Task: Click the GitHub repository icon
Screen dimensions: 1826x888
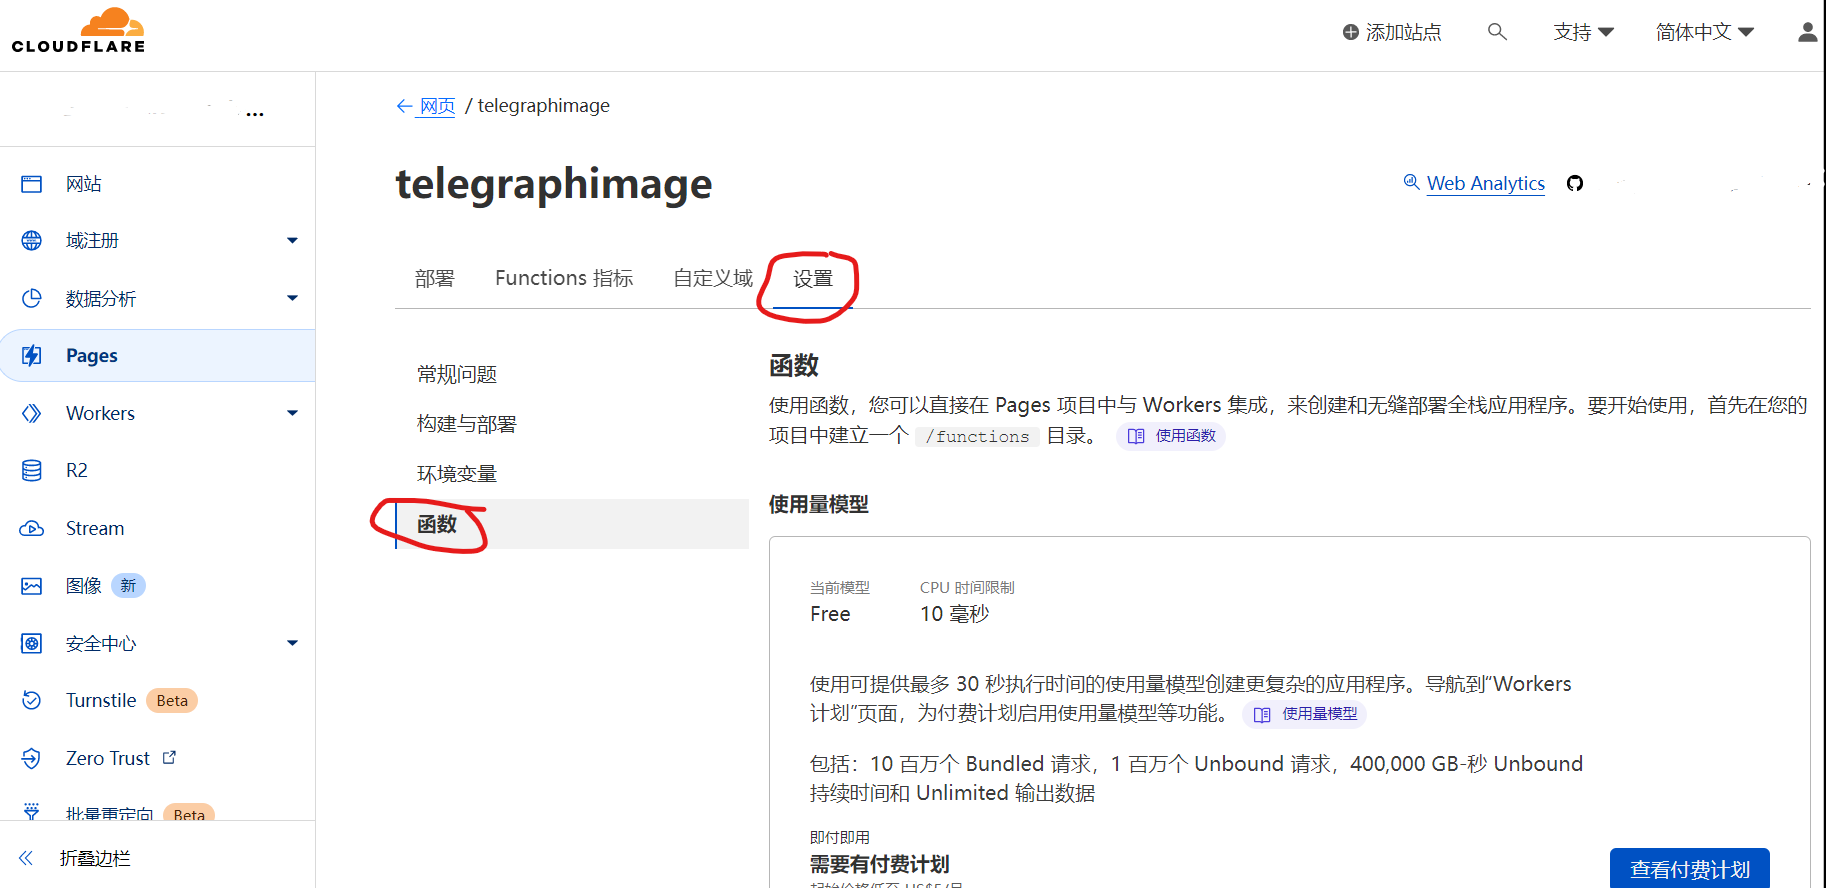Action: (1575, 183)
